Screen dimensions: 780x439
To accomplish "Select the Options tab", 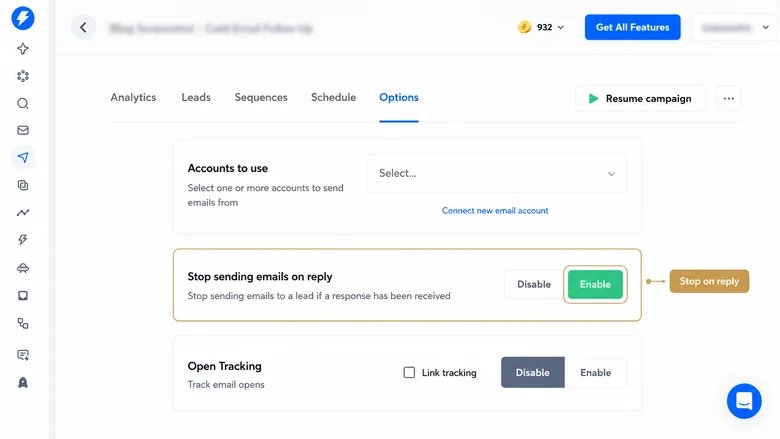I will pyautogui.click(x=399, y=97).
